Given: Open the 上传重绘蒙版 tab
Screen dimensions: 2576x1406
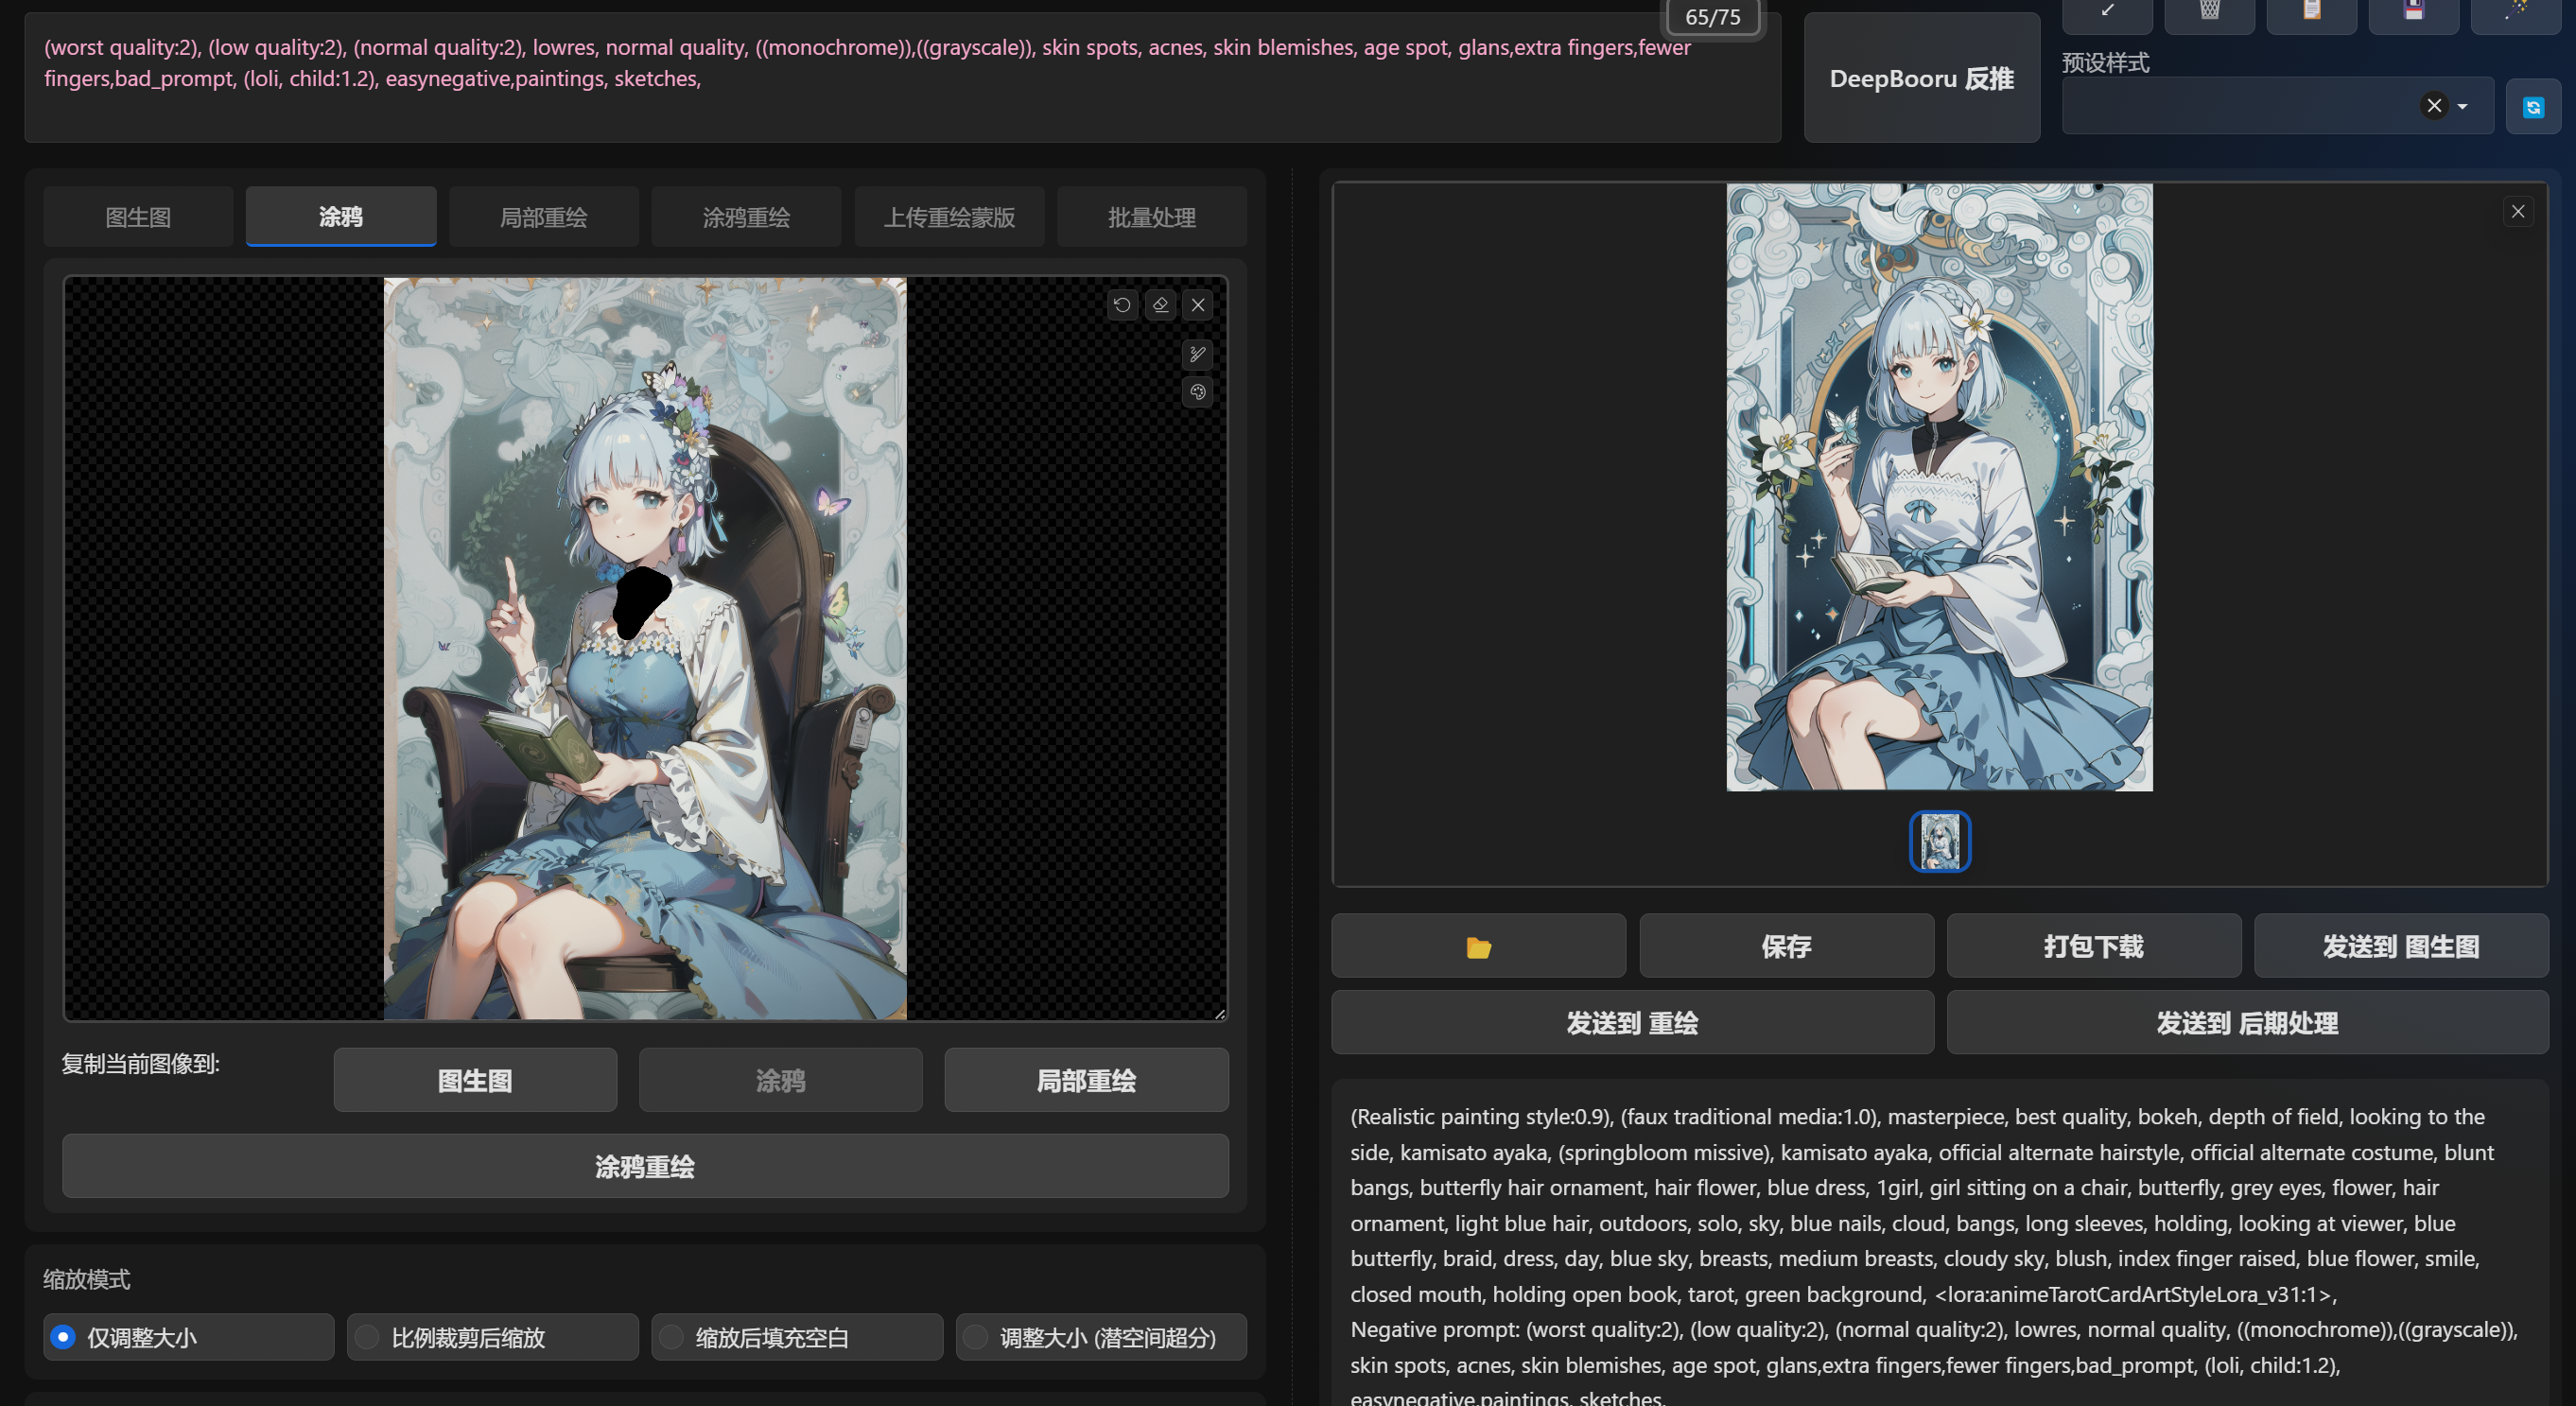Looking at the screenshot, I should (949, 217).
